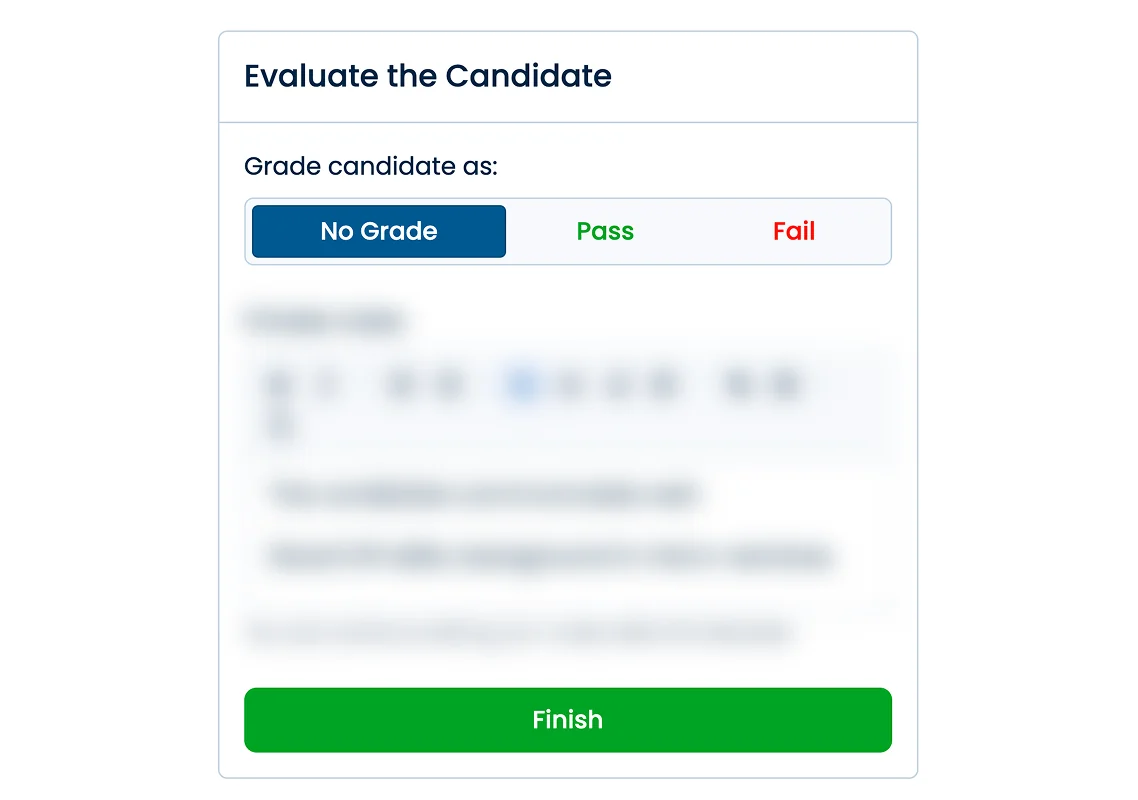
Task: Click the icon on the toolbar's second row
Action: click(279, 425)
